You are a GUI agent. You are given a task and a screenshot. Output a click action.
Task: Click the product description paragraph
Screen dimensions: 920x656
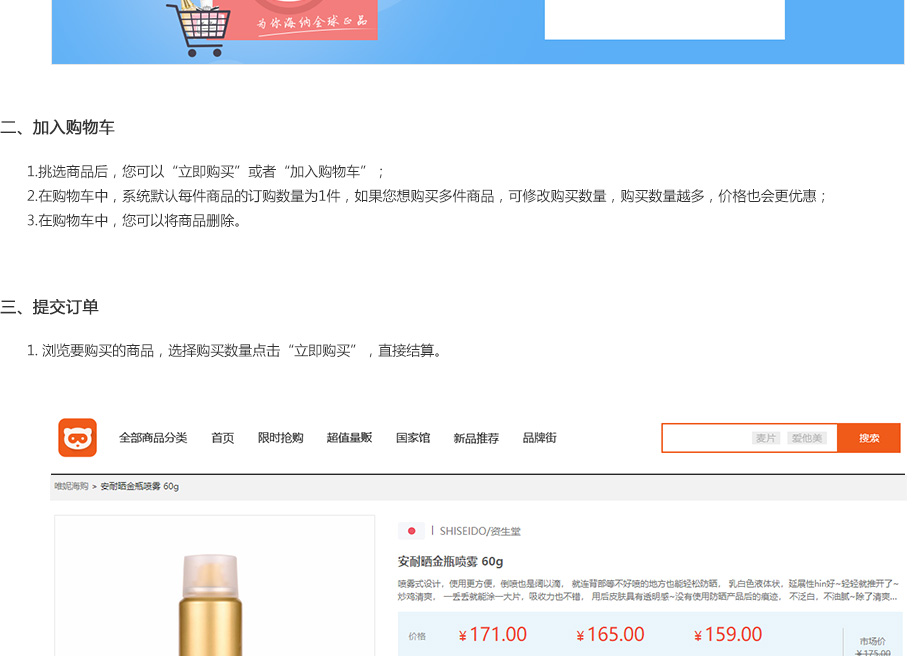pos(648,590)
